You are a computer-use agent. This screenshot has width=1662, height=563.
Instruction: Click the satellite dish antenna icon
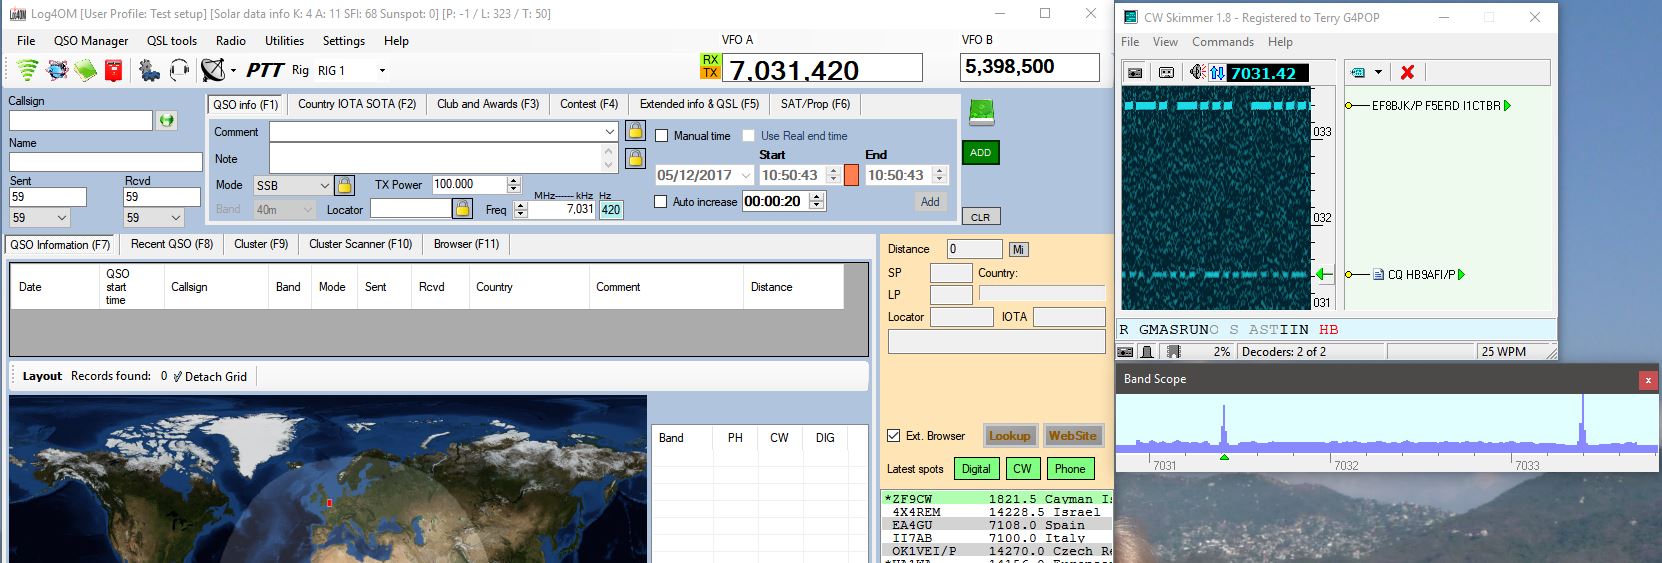(x=212, y=70)
